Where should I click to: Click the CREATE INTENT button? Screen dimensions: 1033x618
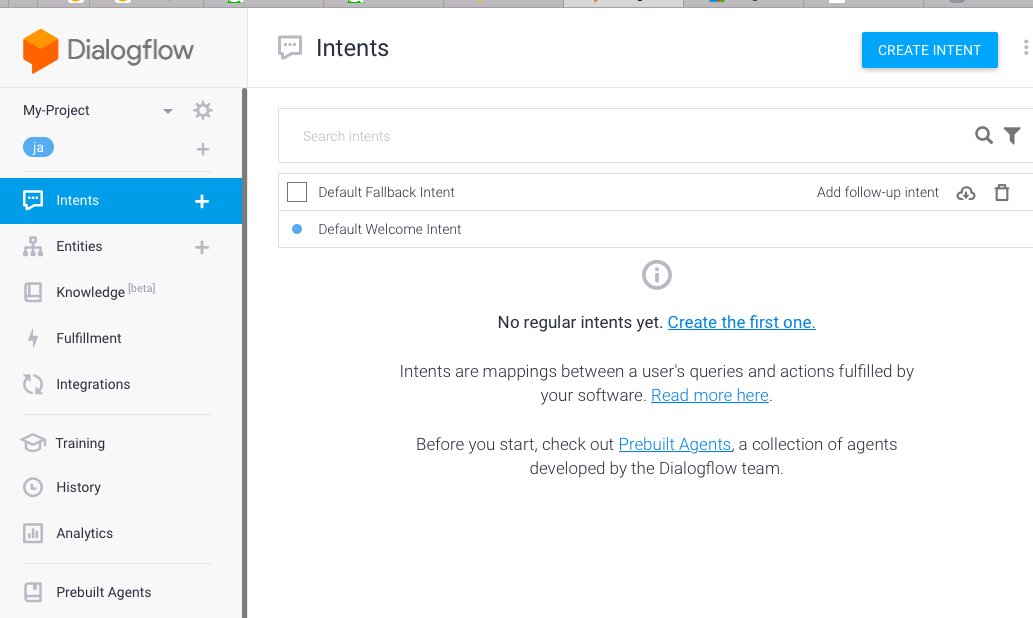930,50
